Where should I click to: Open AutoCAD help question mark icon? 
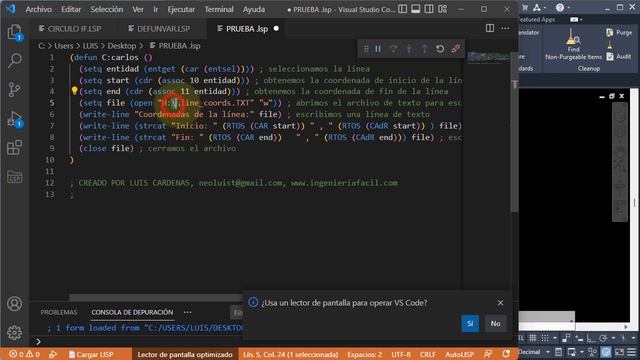click(560, 7)
